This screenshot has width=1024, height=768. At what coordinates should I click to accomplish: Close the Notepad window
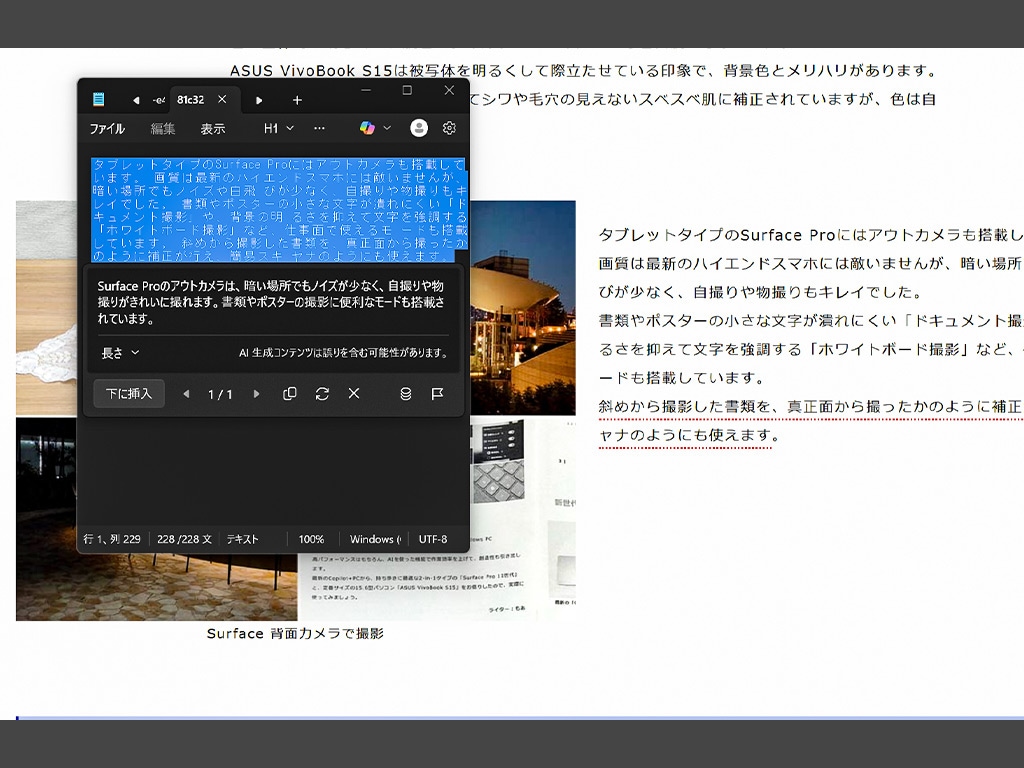coord(449,90)
